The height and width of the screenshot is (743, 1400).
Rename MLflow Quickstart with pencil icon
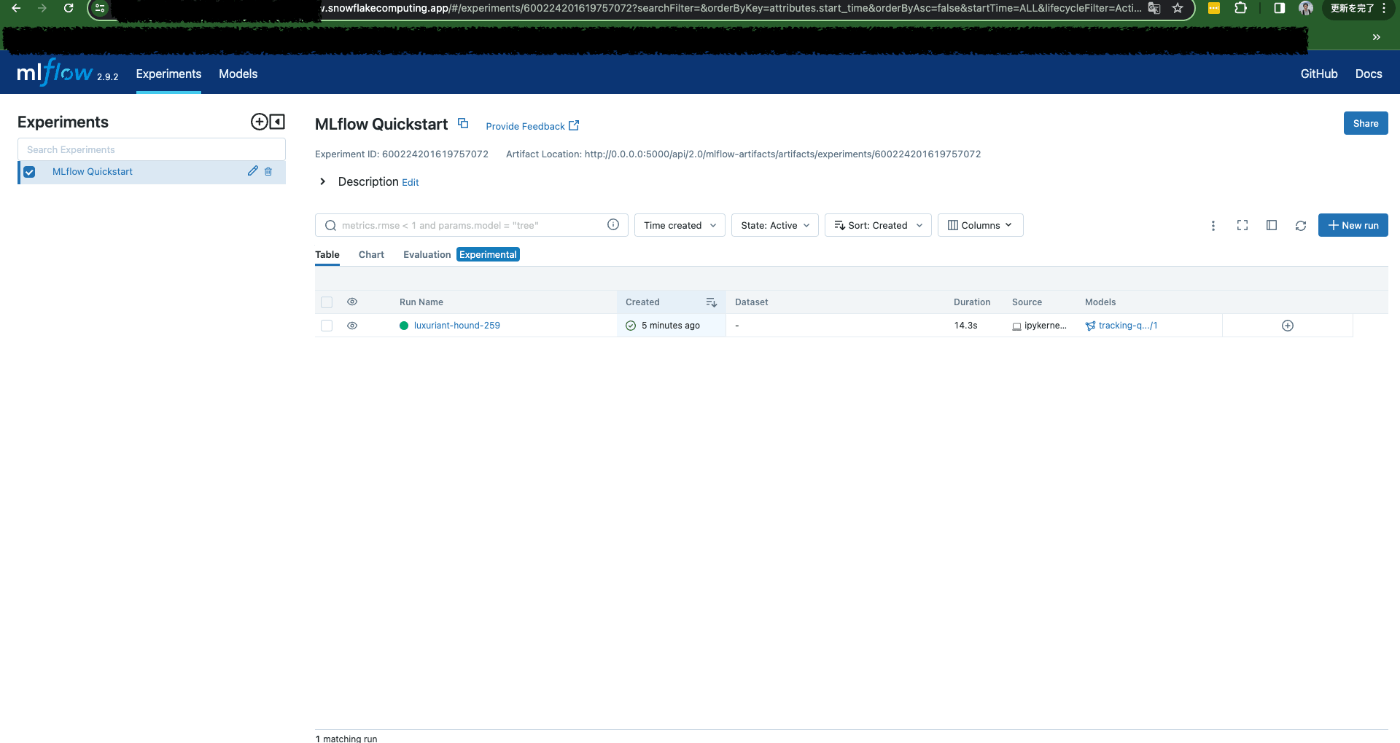253,171
